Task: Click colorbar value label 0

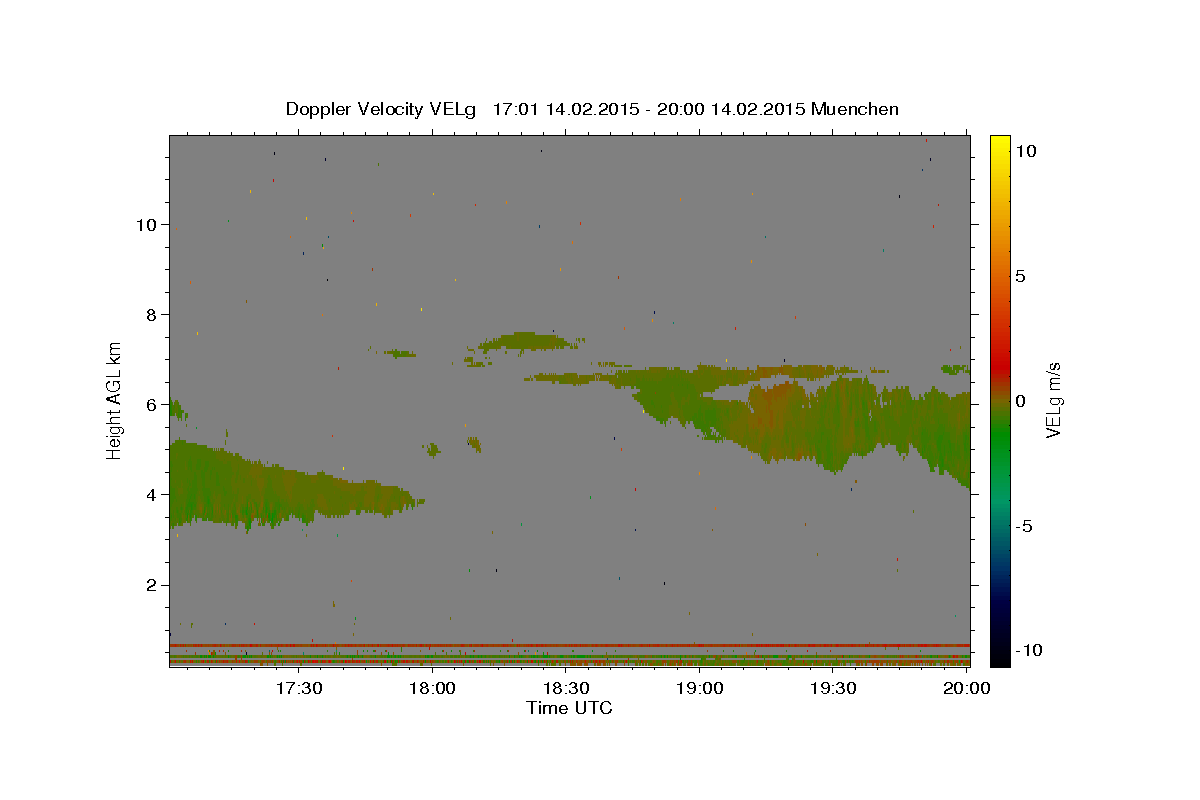Action: pos(1020,401)
